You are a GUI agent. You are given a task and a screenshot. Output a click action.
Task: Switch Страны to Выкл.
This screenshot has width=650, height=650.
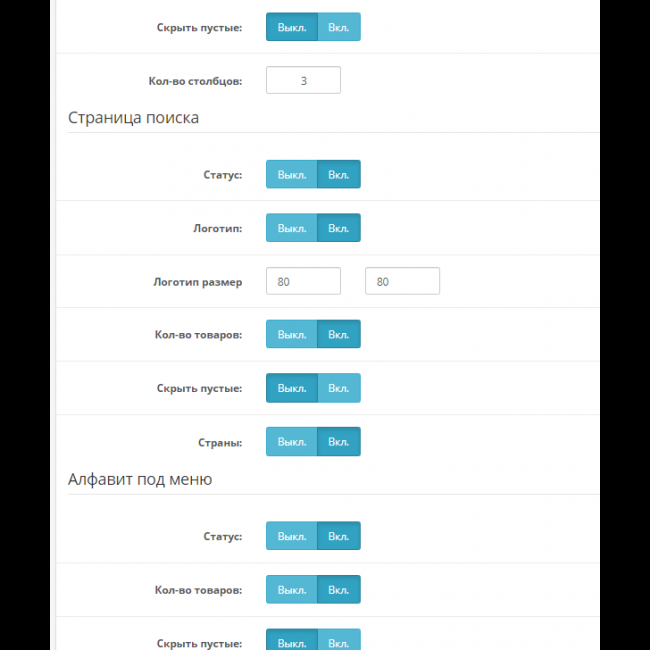tap(291, 441)
